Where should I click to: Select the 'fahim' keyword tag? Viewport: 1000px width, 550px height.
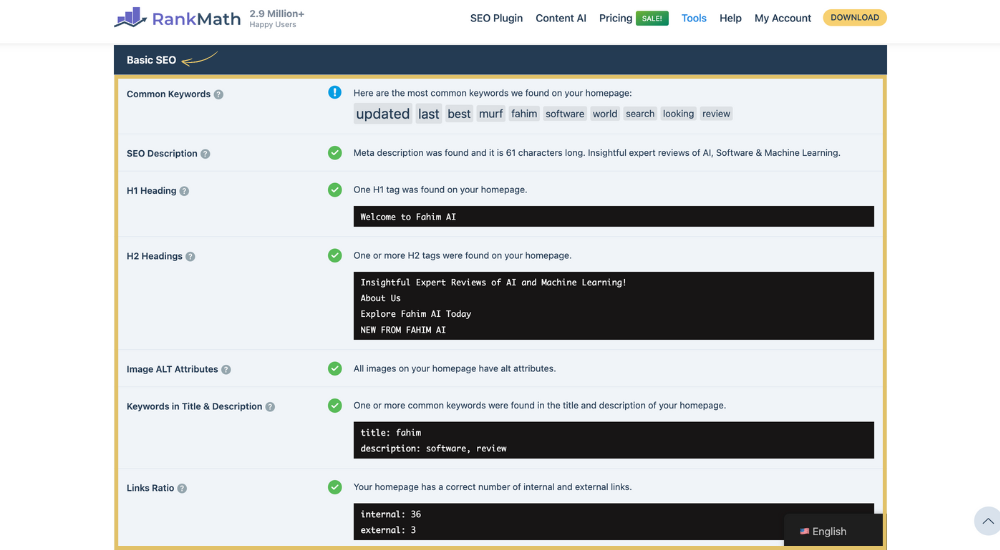point(524,114)
